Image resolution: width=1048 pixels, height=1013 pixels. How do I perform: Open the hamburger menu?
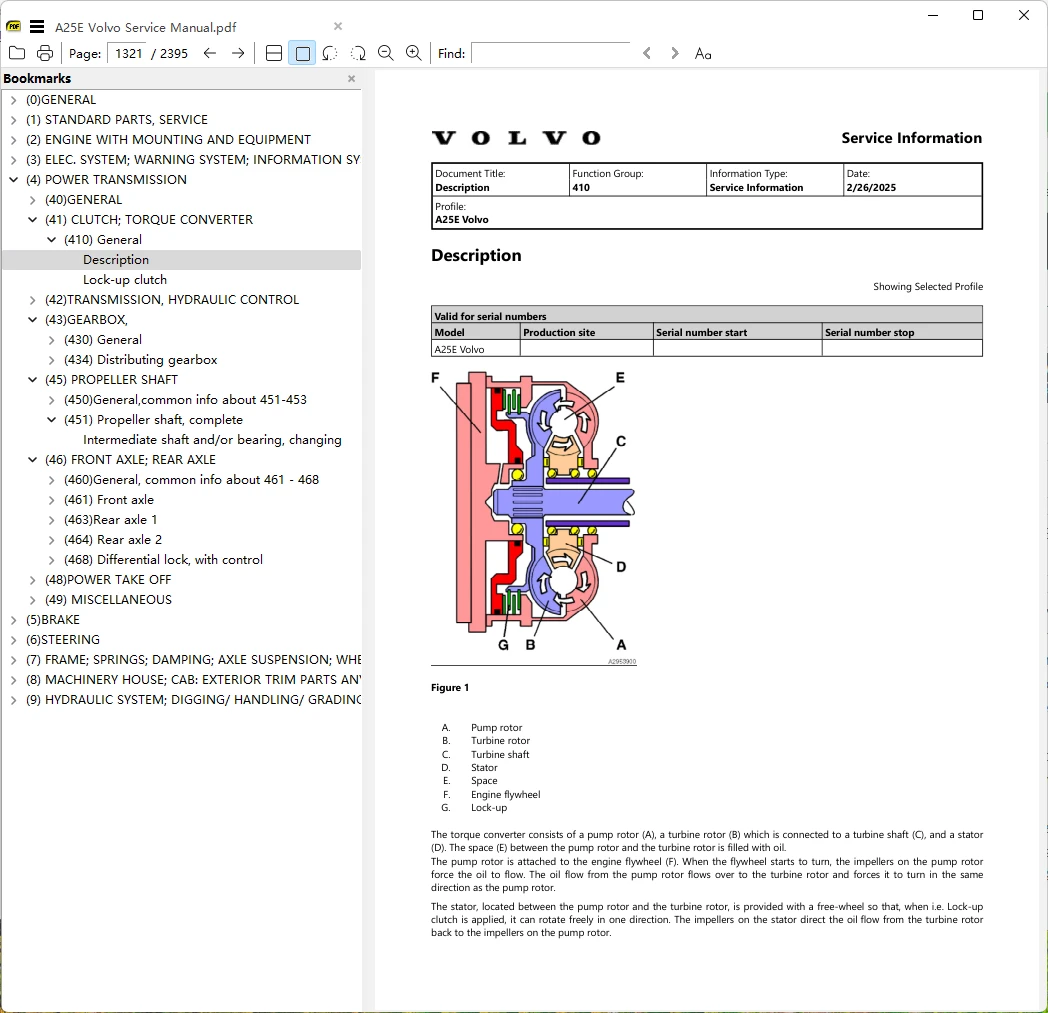[37, 27]
